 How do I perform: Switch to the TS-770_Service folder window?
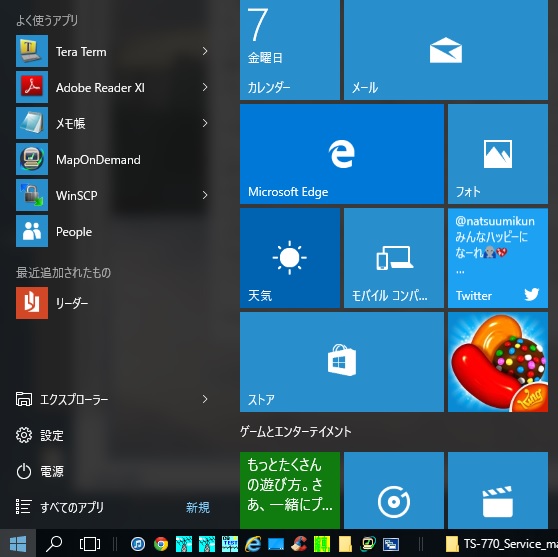pyautogui.click(x=501, y=543)
